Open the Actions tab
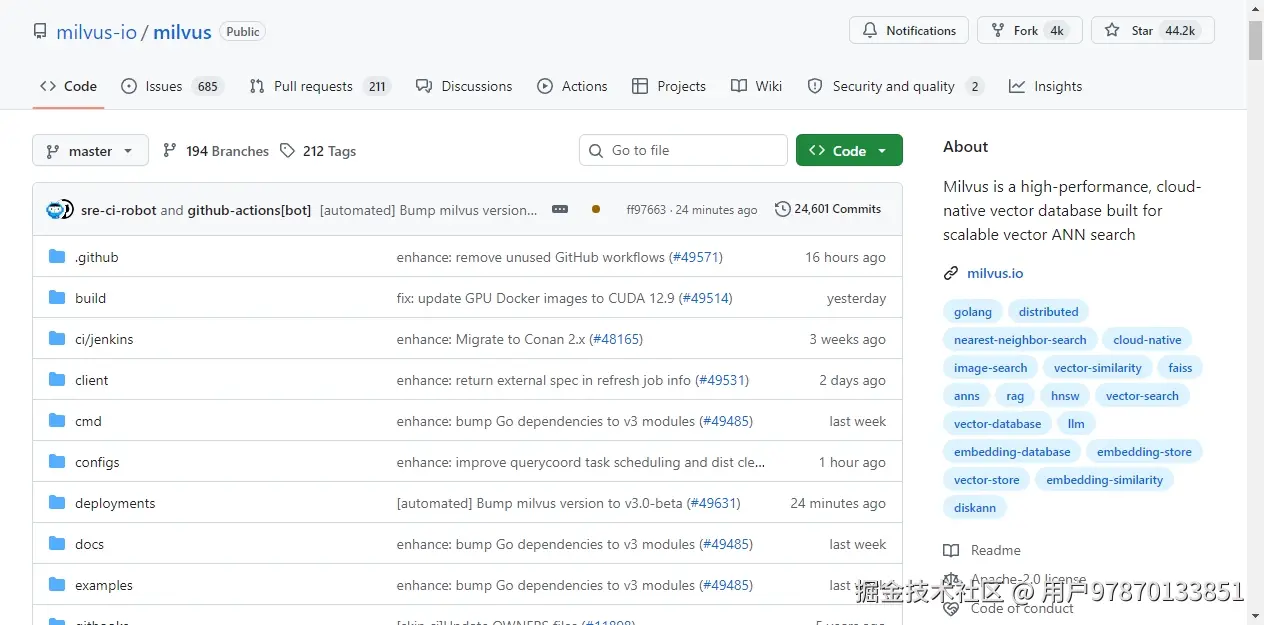 [x=572, y=86]
